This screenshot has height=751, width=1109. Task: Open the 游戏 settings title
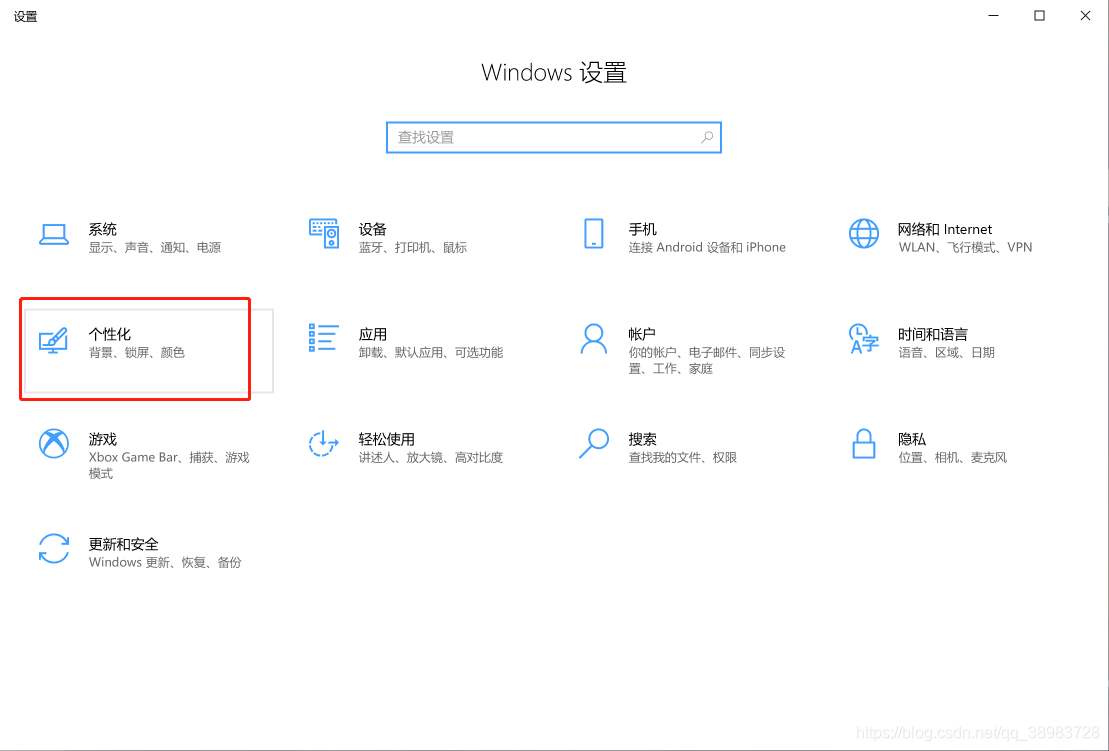point(103,439)
